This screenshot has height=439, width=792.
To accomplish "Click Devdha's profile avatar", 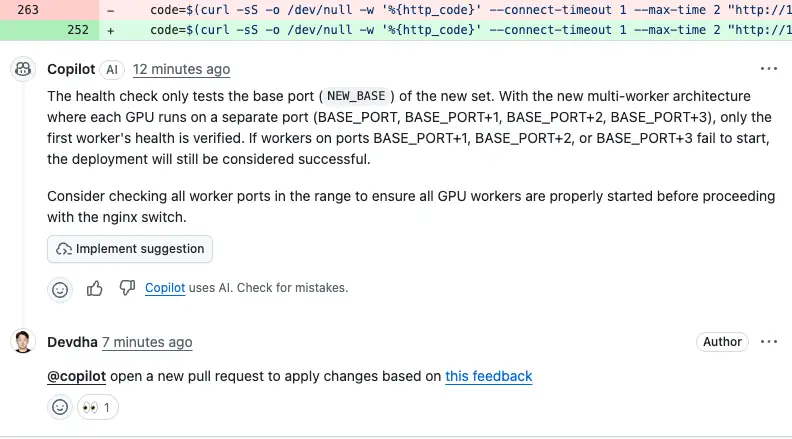I will pyautogui.click(x=23, y=342).
